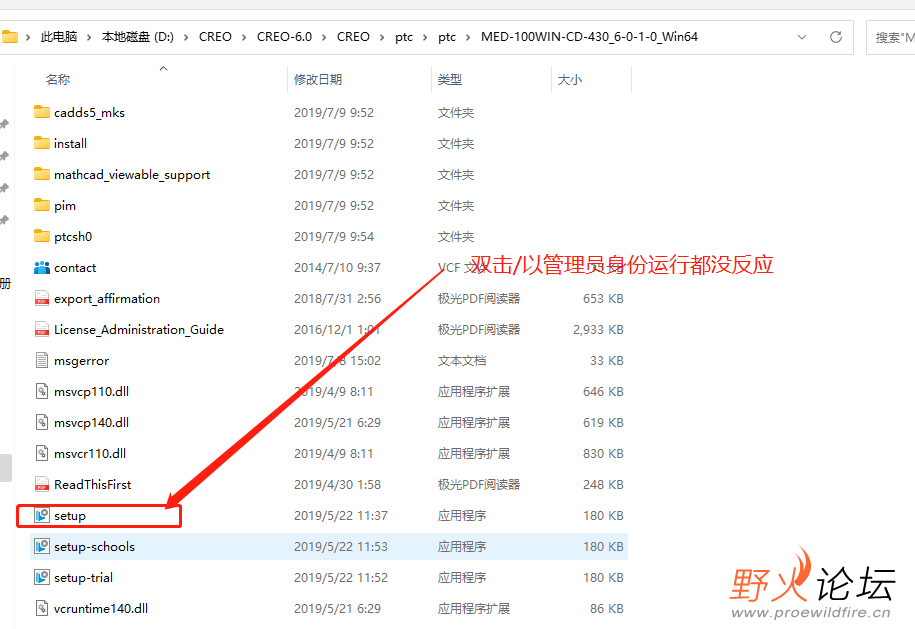This screenshot has width=915, height=629.
Task: Go to 此电脑 in breadcrumb path
Action: 59,37
